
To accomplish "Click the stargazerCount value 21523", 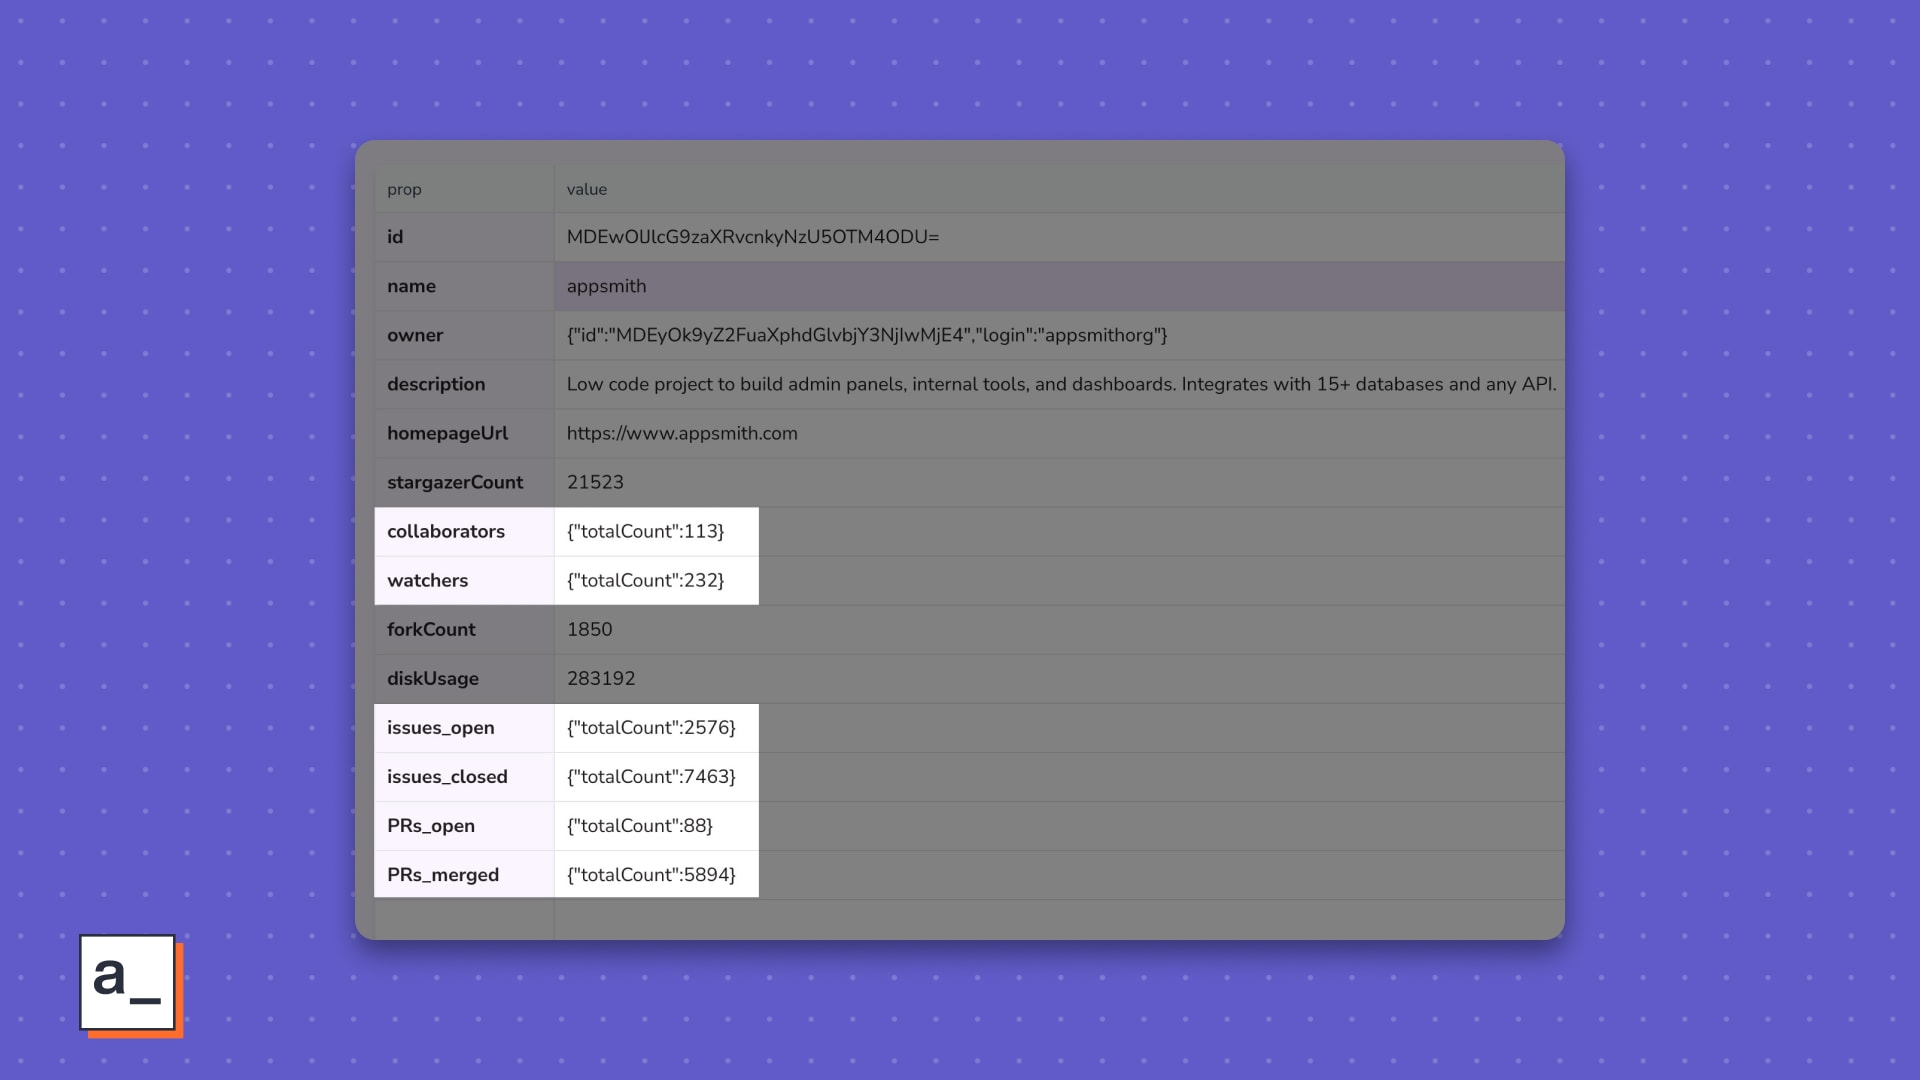I will [595, 481].
